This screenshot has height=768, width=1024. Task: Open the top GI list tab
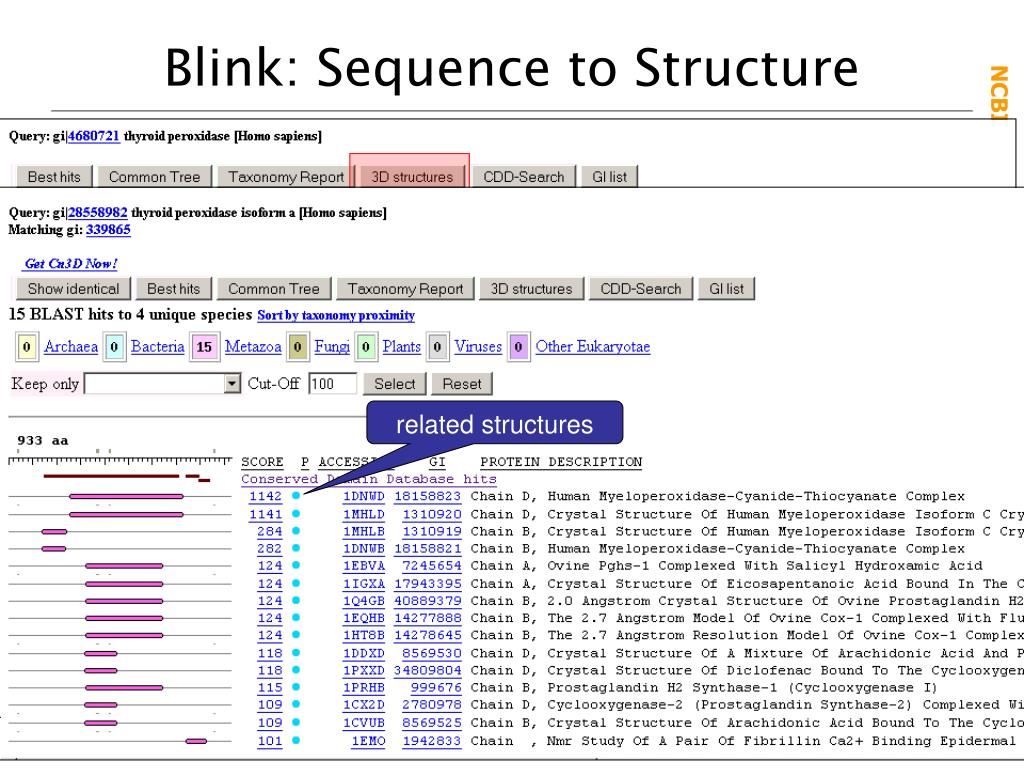(x=609, y=176)
